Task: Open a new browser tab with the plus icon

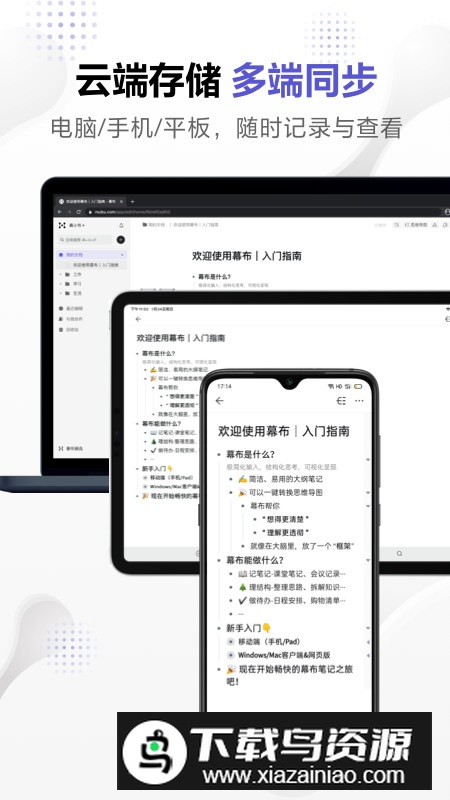Action: click(132, 202)
